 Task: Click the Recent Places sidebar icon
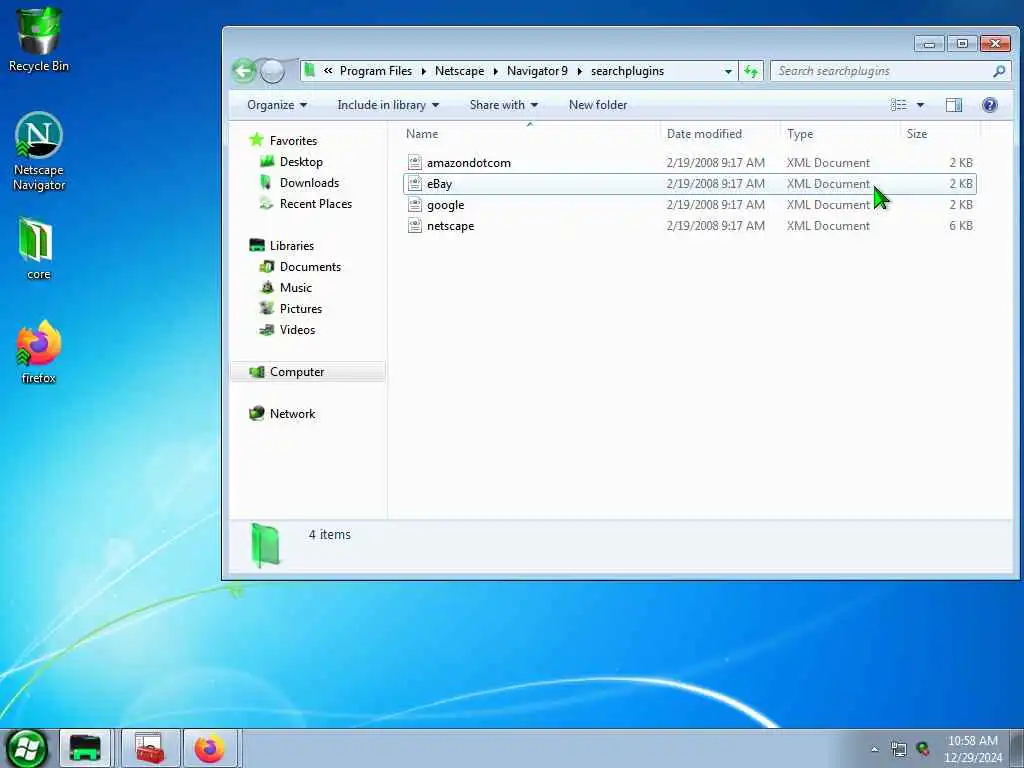coord(266,203)
